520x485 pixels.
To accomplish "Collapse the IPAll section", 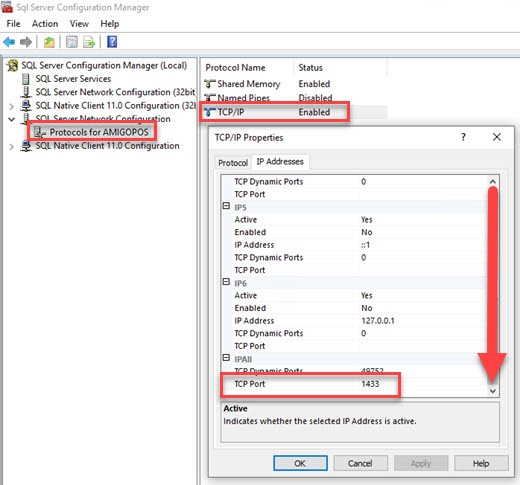I will (226, 358).
